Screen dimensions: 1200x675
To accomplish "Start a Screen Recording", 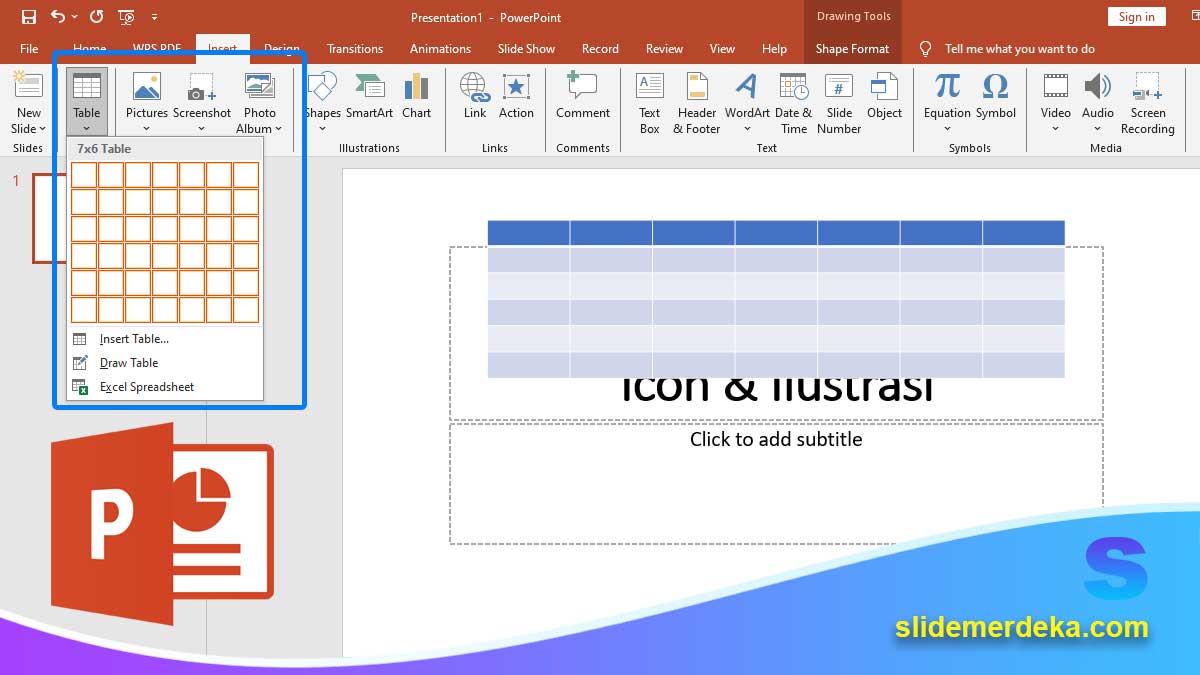I will 1148,103.
